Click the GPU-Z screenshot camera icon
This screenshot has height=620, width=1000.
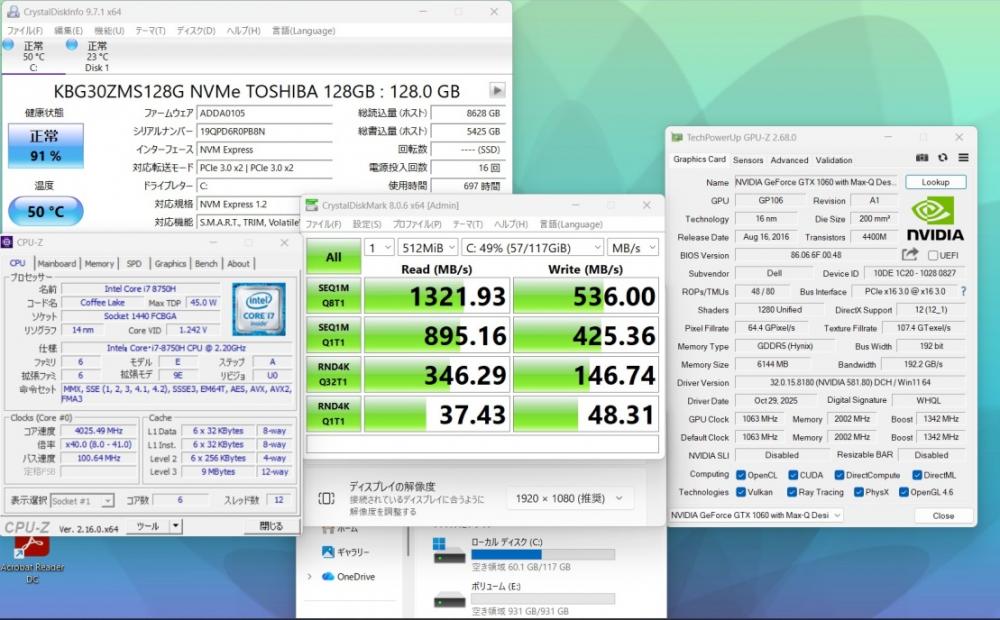coord(922,158)
